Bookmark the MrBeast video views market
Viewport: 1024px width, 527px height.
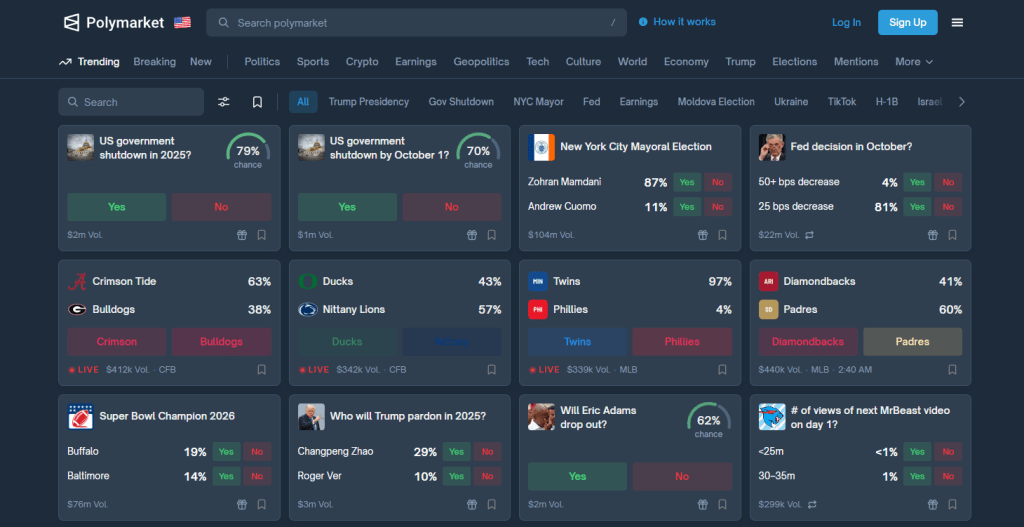[x=953, y=504]
